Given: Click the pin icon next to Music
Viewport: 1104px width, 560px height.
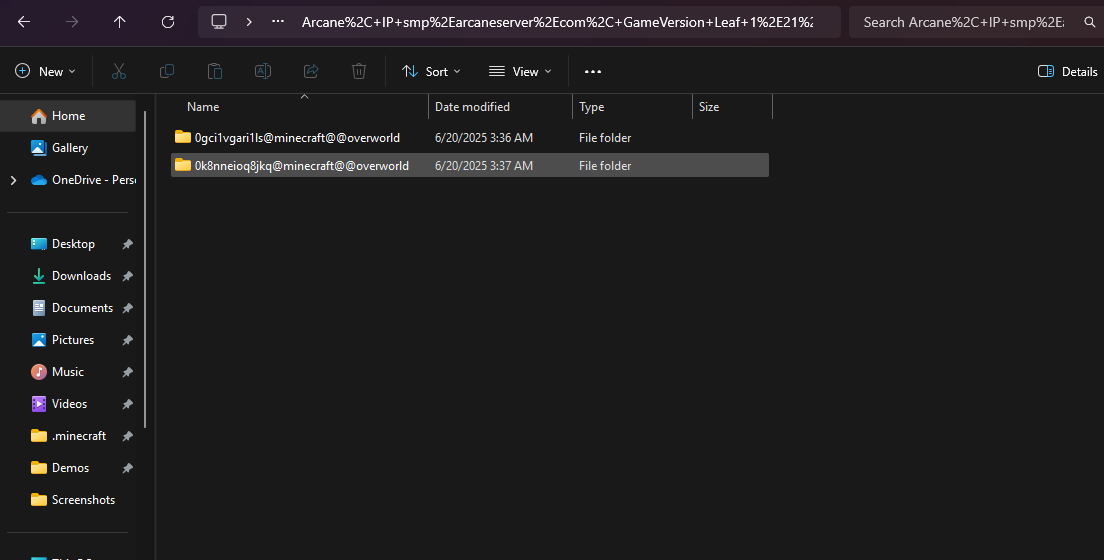Looking at the screenshot, I should 127,373.
